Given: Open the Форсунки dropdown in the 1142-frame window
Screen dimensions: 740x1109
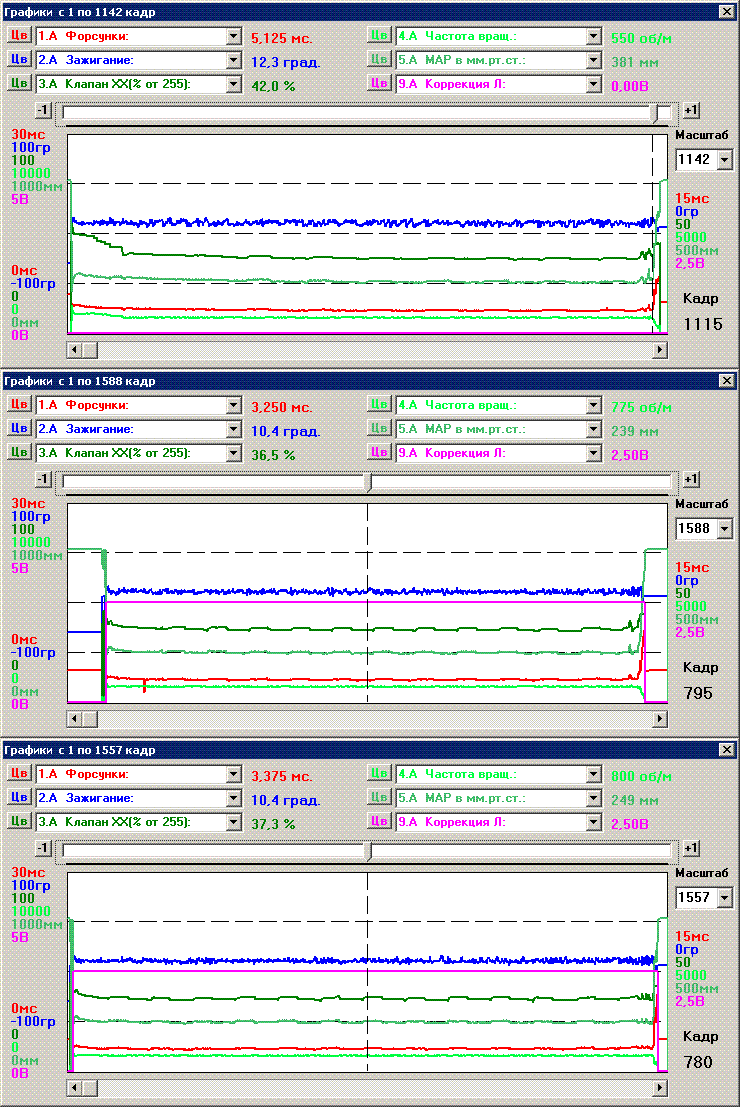Looking at the screenshot, I should (234, 36).
